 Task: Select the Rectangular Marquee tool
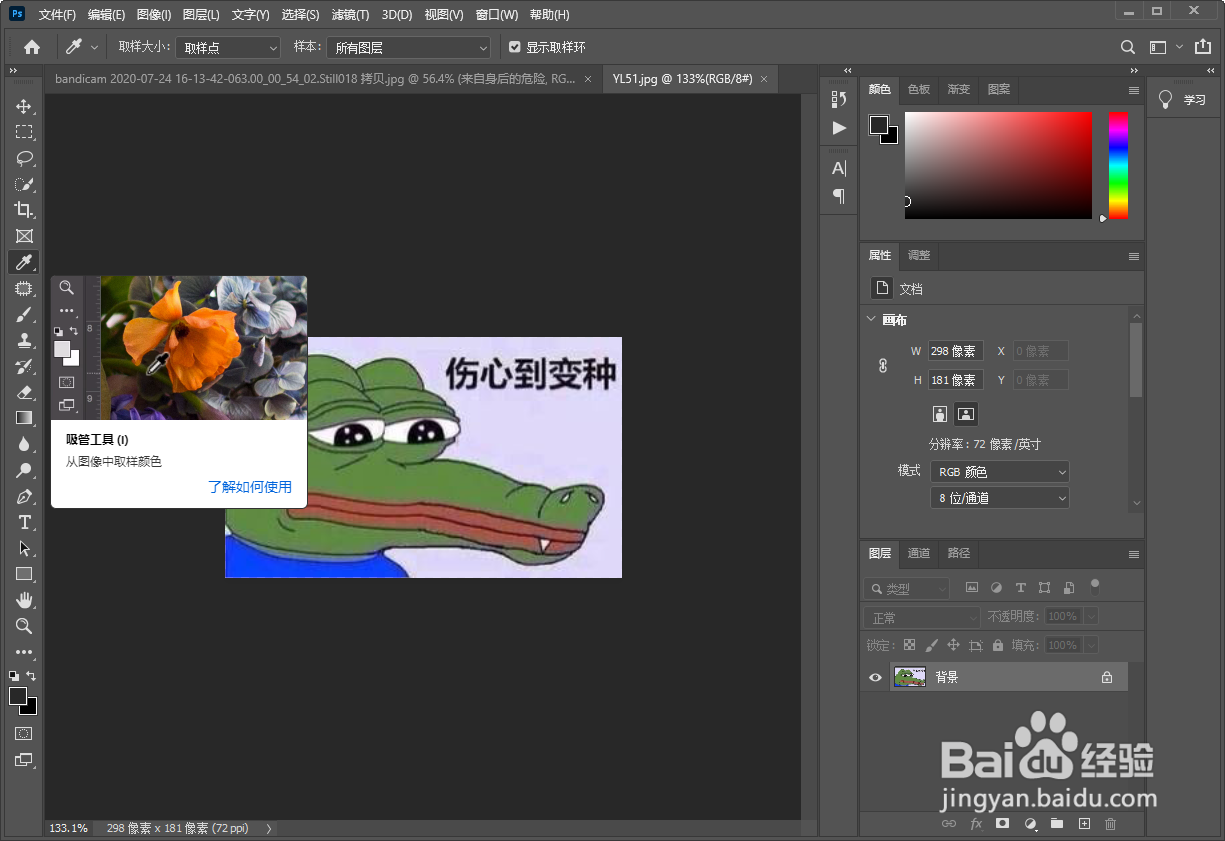24,132
